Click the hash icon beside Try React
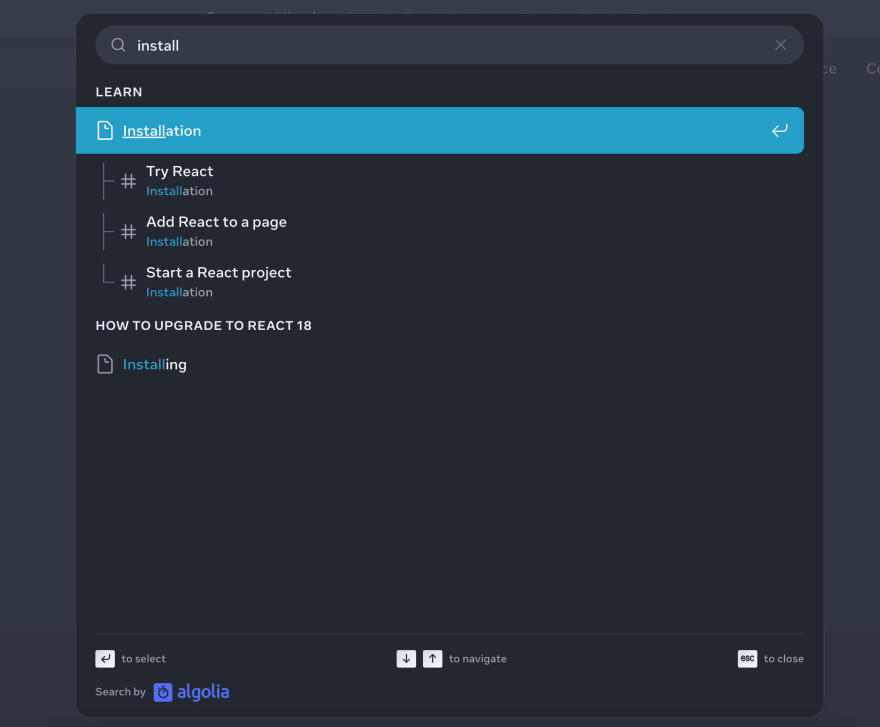 (129, 181)
